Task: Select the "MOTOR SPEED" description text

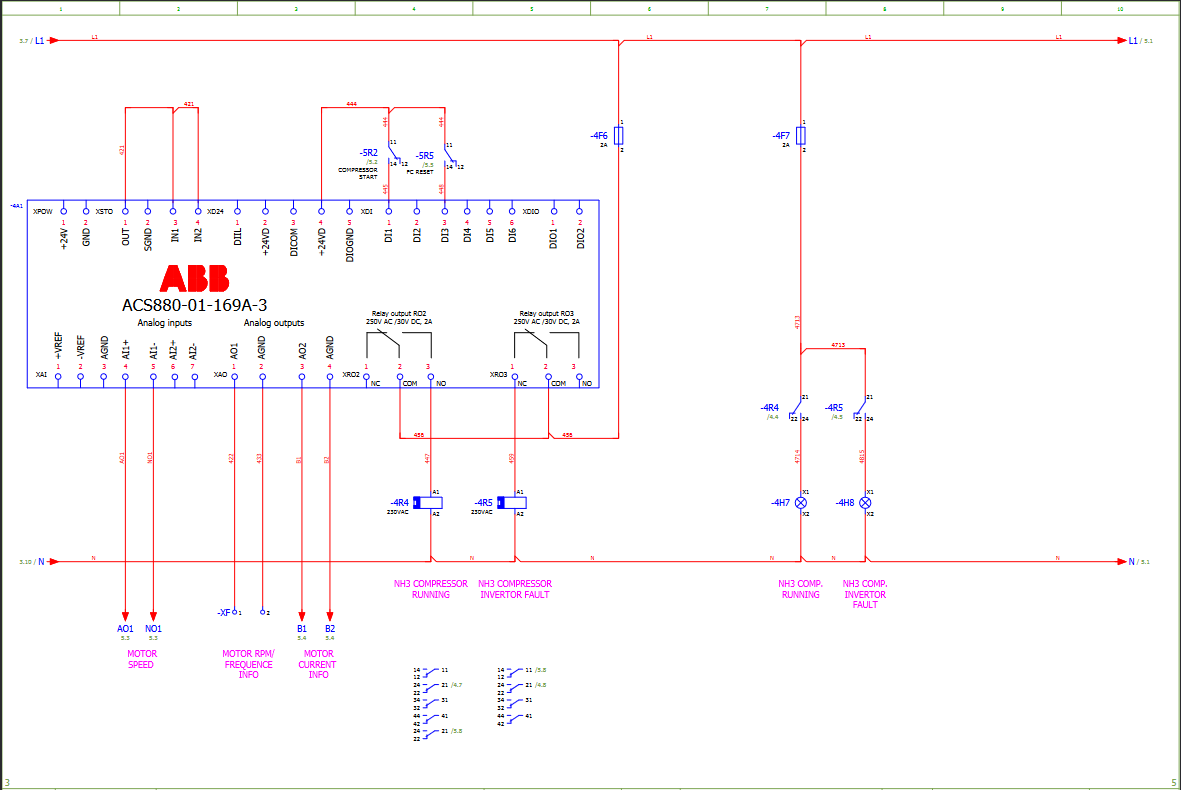Action: point(142,659)
